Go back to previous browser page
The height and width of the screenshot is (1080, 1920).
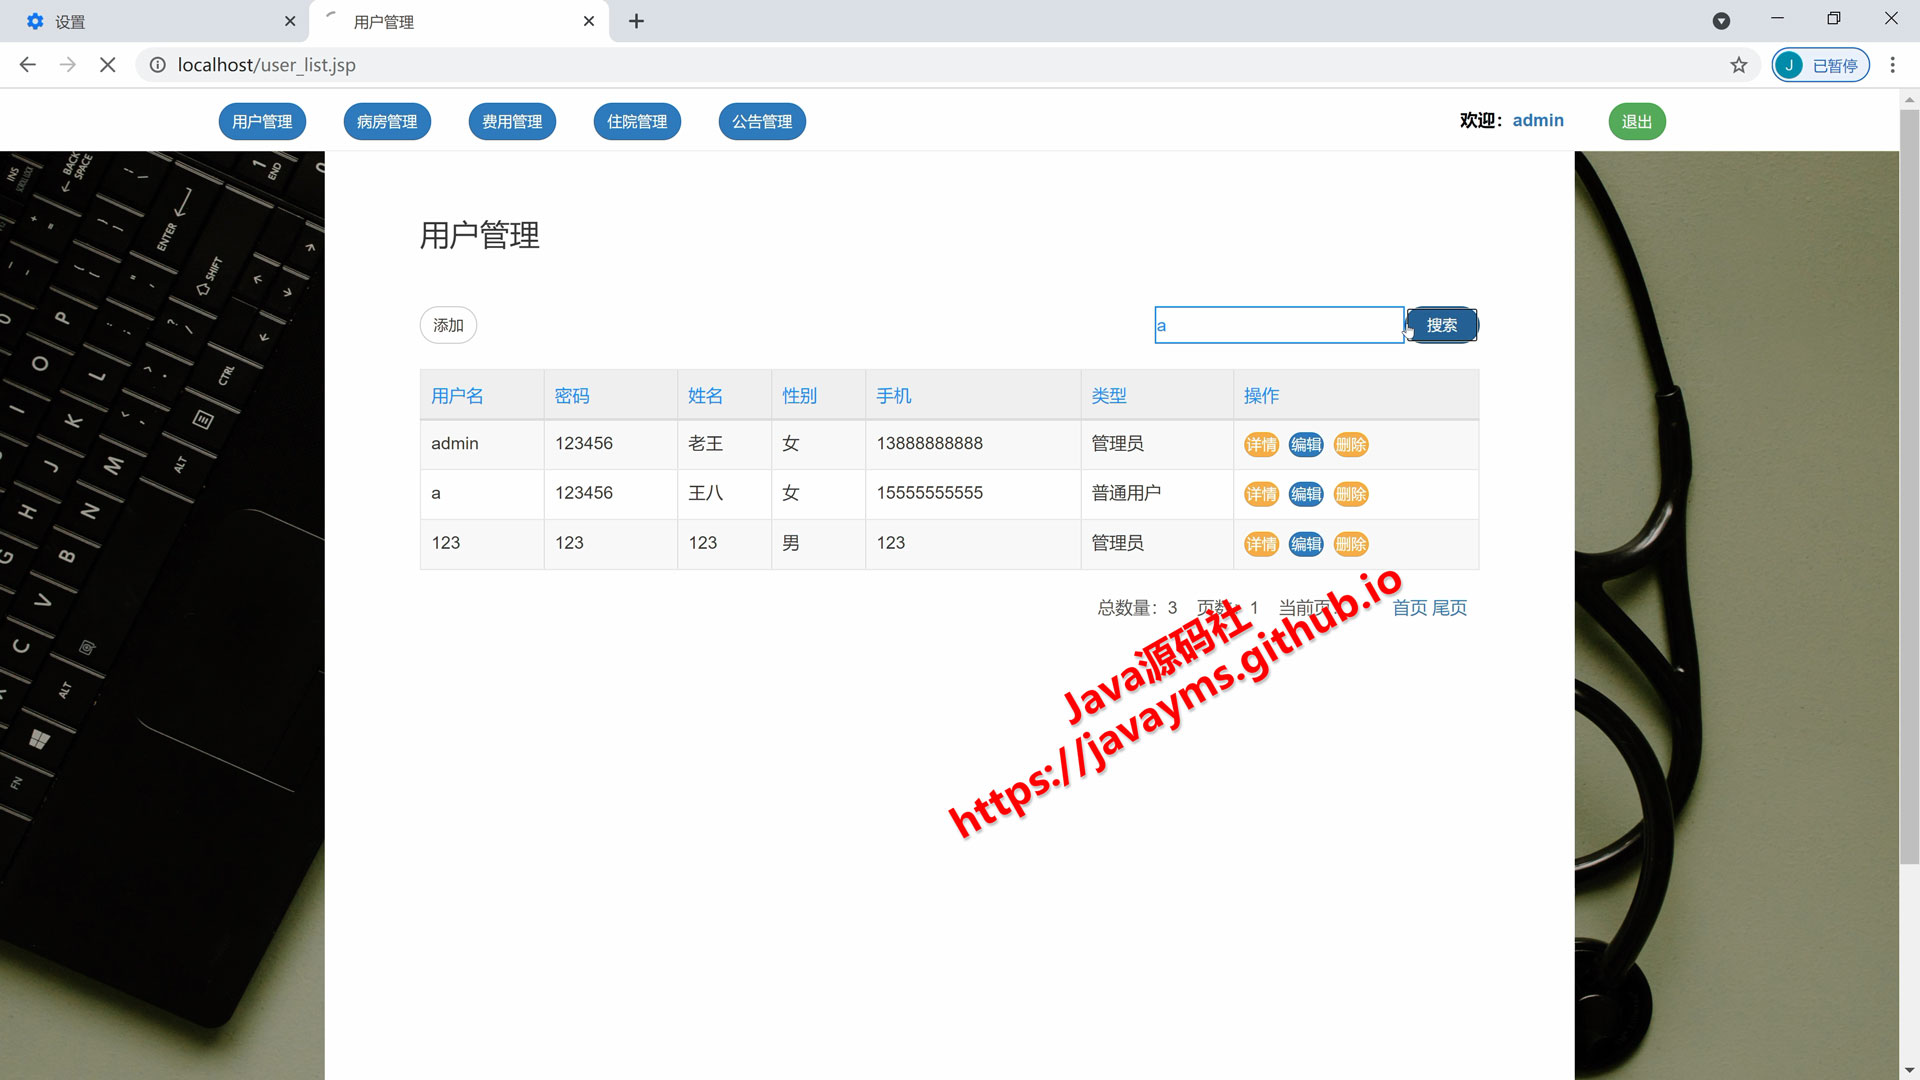pos(28,65)
